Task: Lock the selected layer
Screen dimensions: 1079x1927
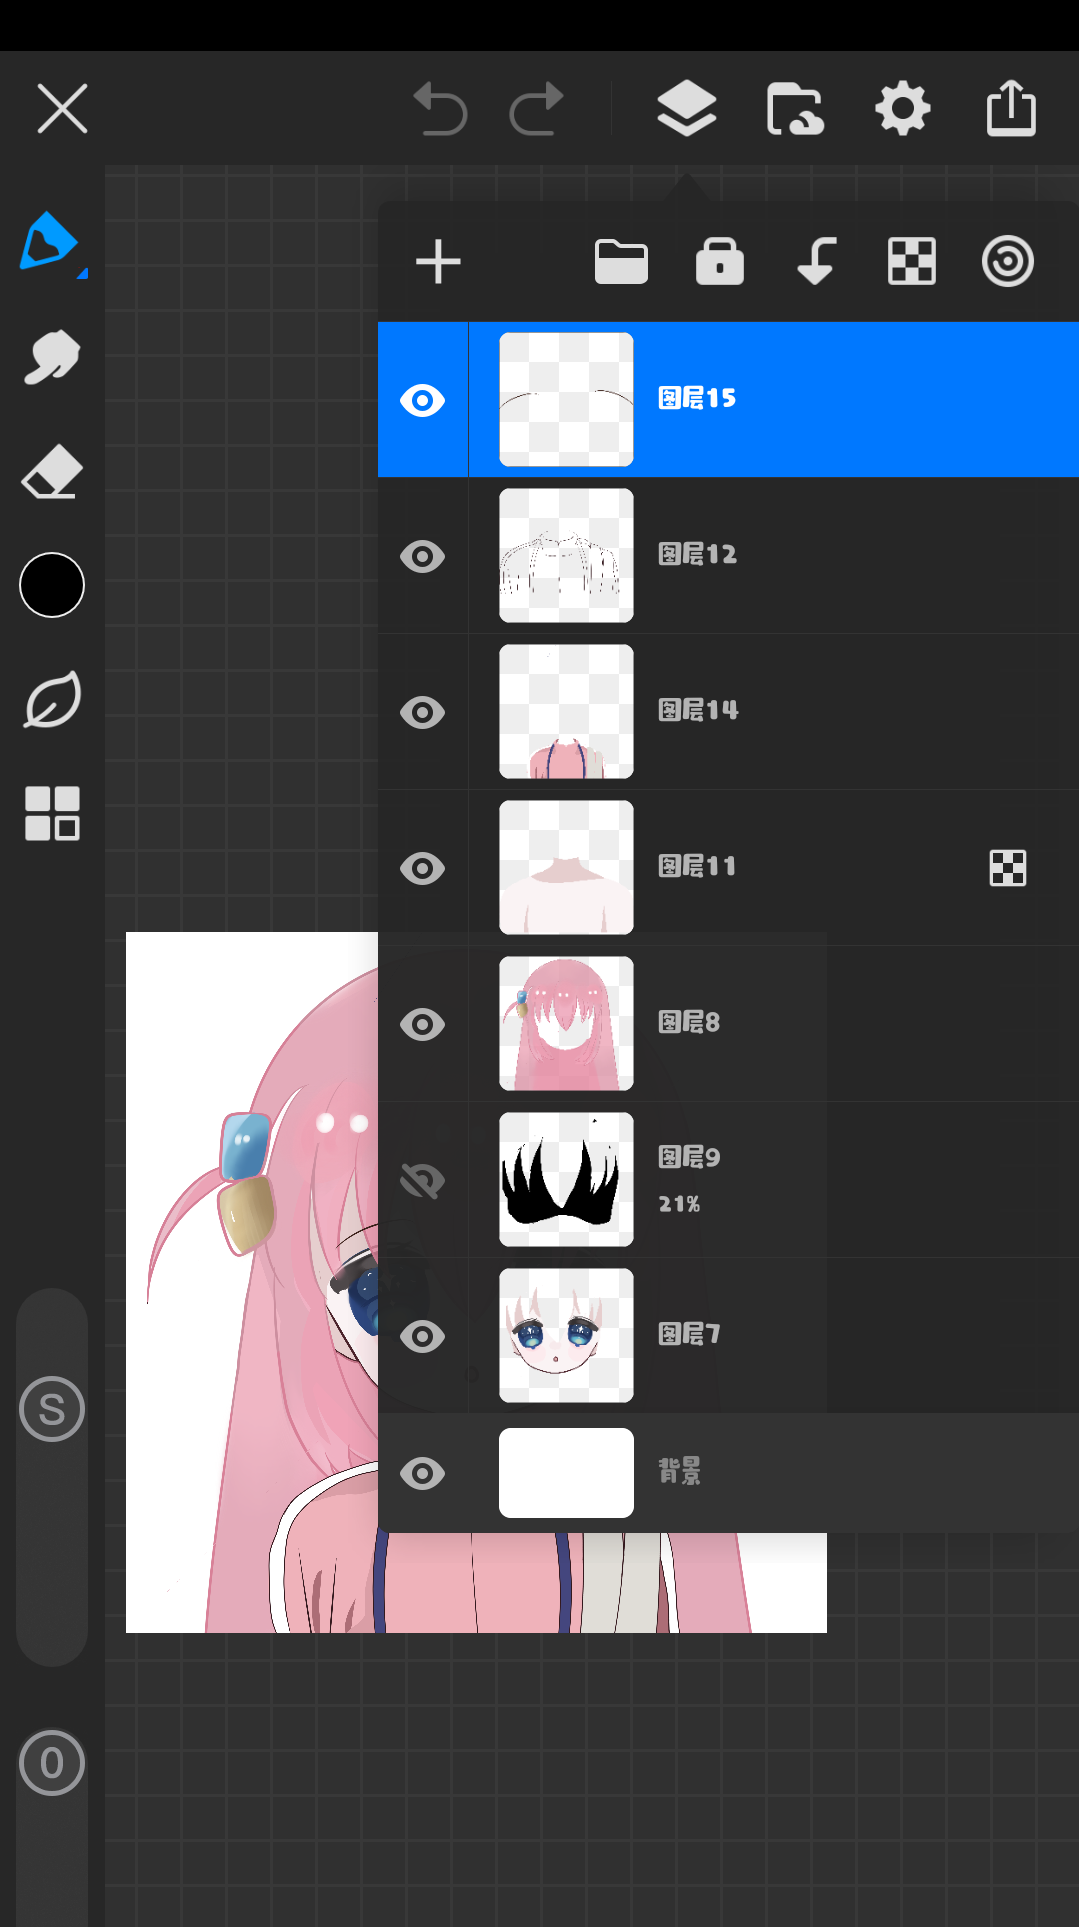Action: [719, 262]
